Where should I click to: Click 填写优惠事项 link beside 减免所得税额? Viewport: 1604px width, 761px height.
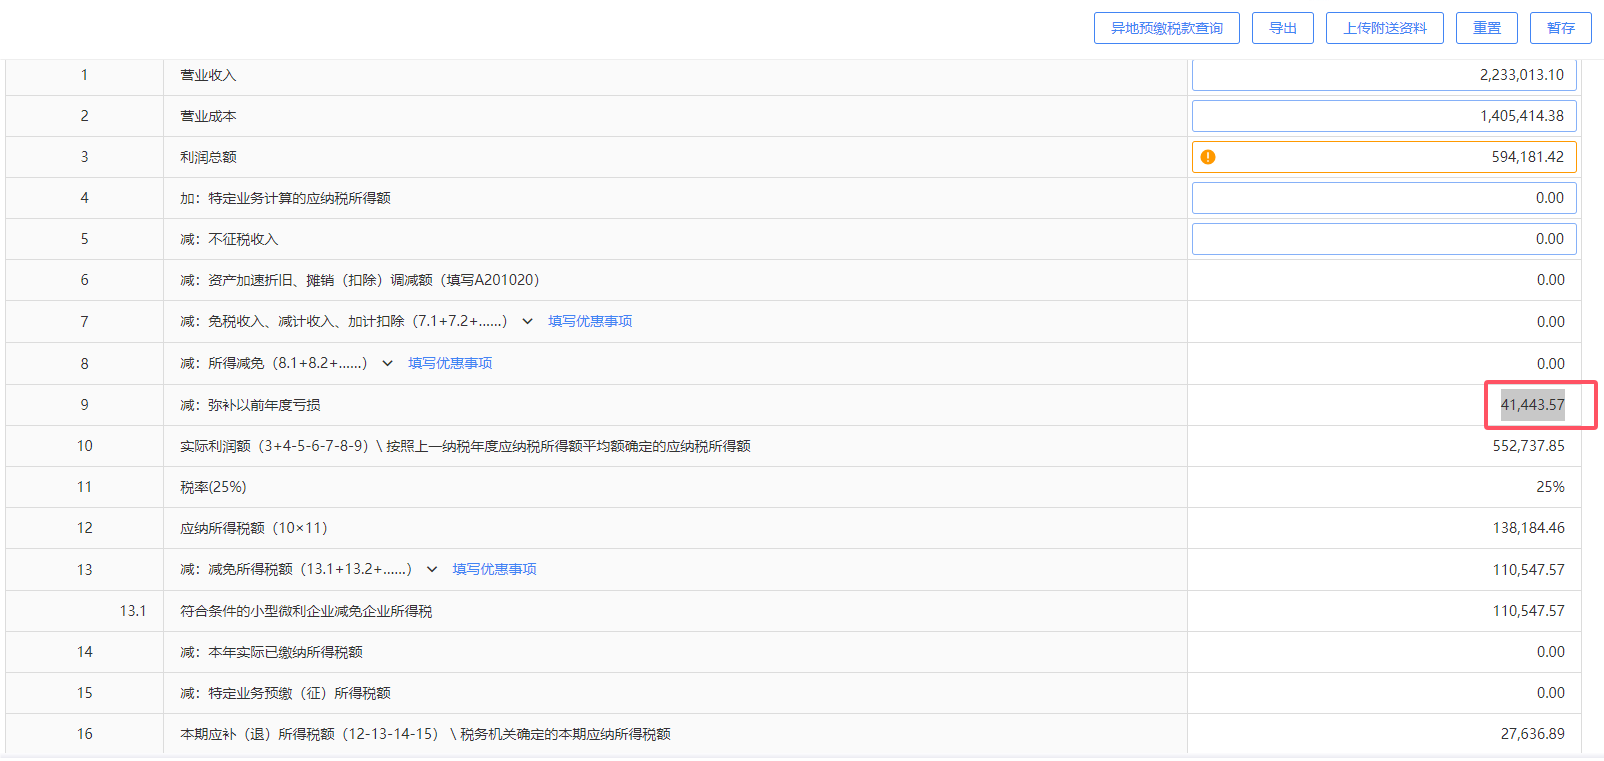494,569
